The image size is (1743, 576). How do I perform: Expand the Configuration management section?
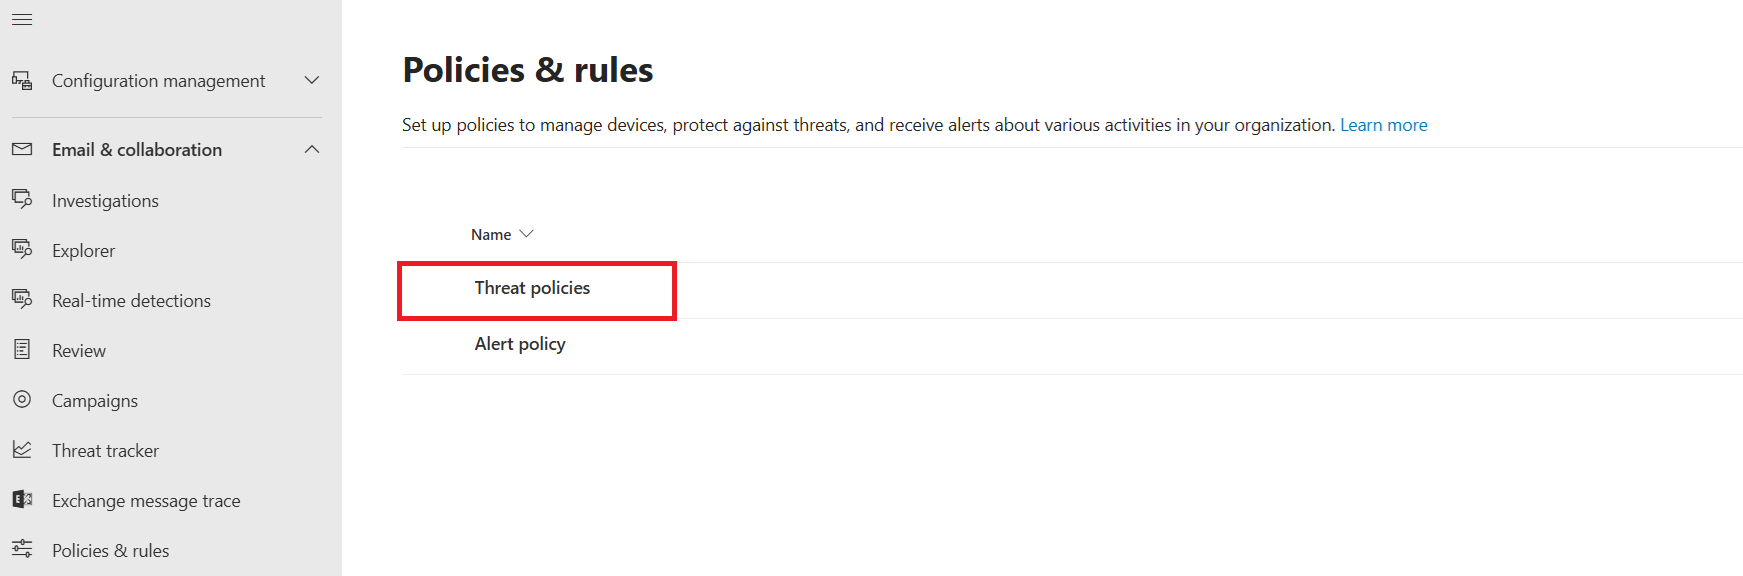pyautogui.click(x=311, y=80)
